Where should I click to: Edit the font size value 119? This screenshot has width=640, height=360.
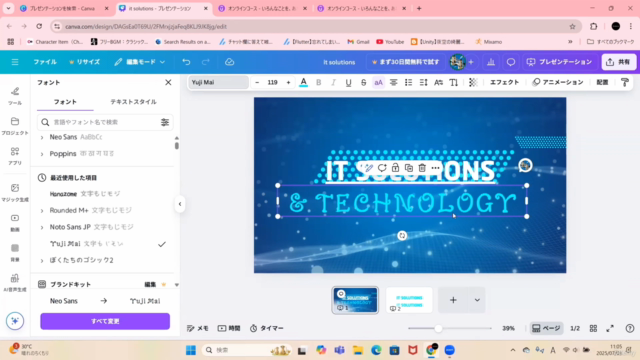point(273,82)
